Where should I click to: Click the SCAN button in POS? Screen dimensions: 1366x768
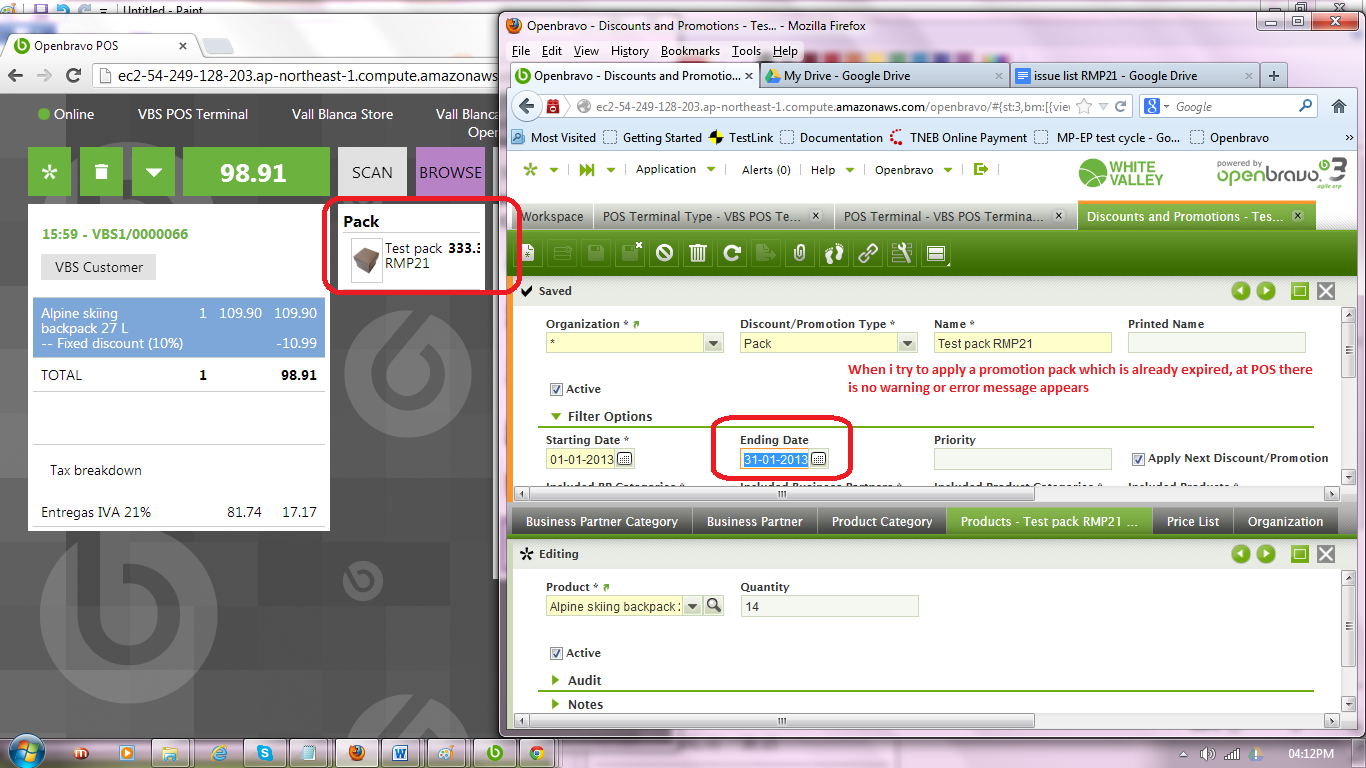(372, 172)
